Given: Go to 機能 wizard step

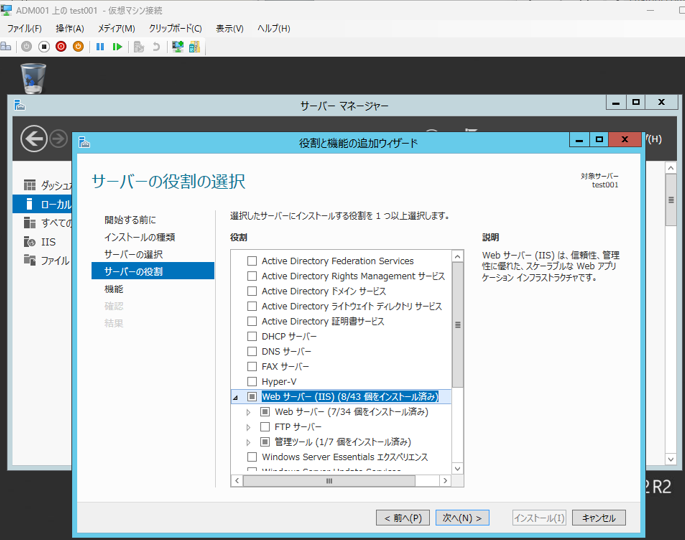Looking at the screenshot, I should (x=114, y=289).
